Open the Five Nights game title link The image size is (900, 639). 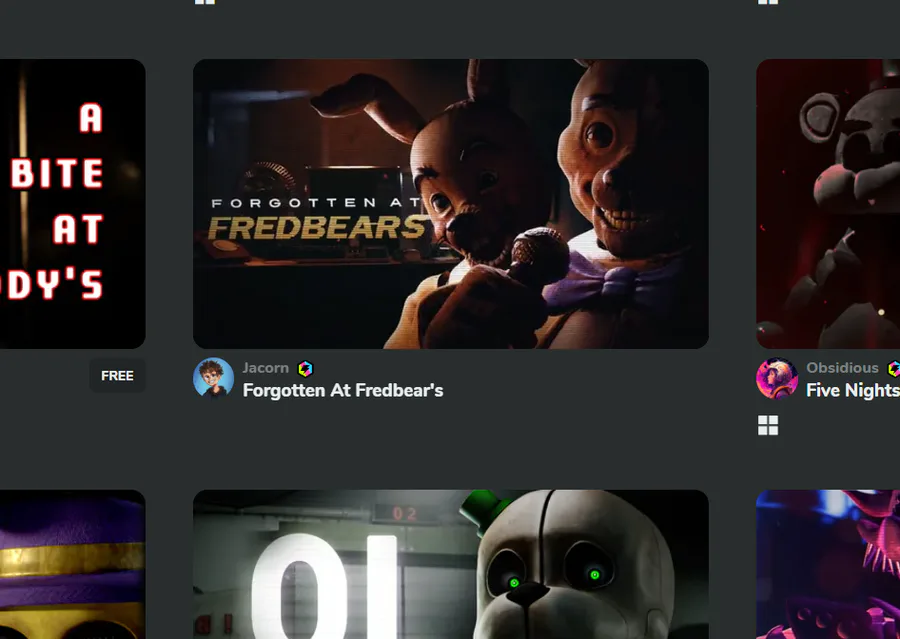[853, 390]
